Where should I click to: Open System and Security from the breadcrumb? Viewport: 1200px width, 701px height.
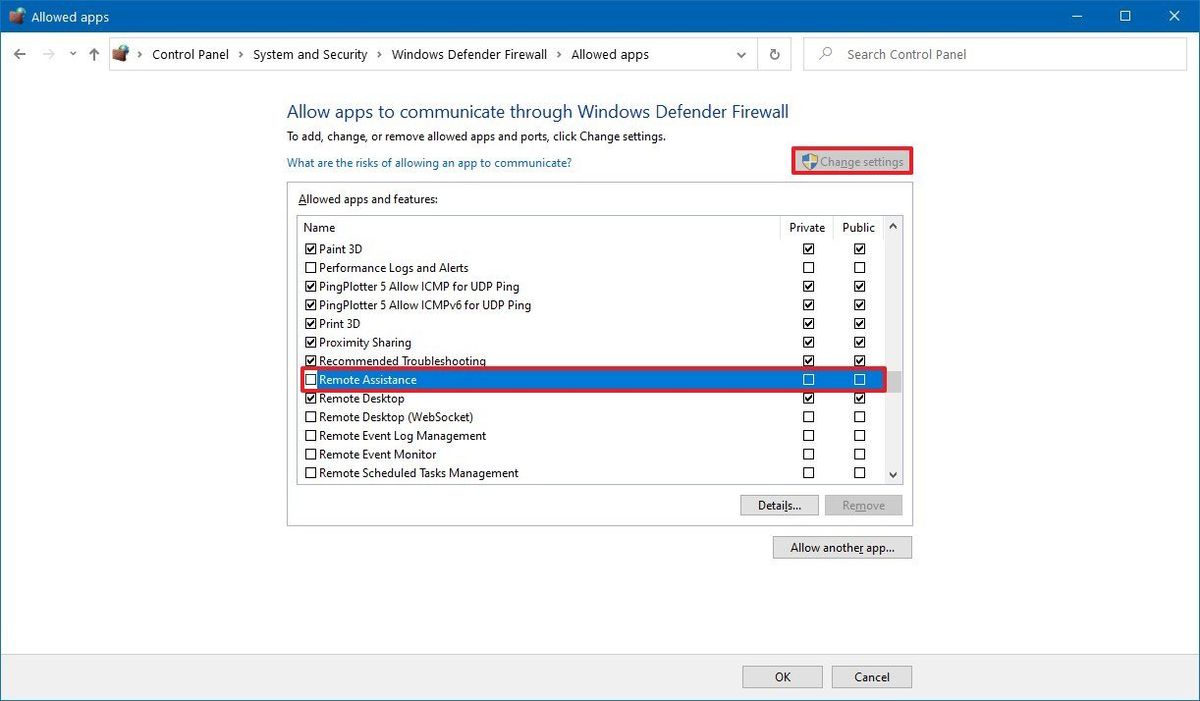(x=310, y=54)
